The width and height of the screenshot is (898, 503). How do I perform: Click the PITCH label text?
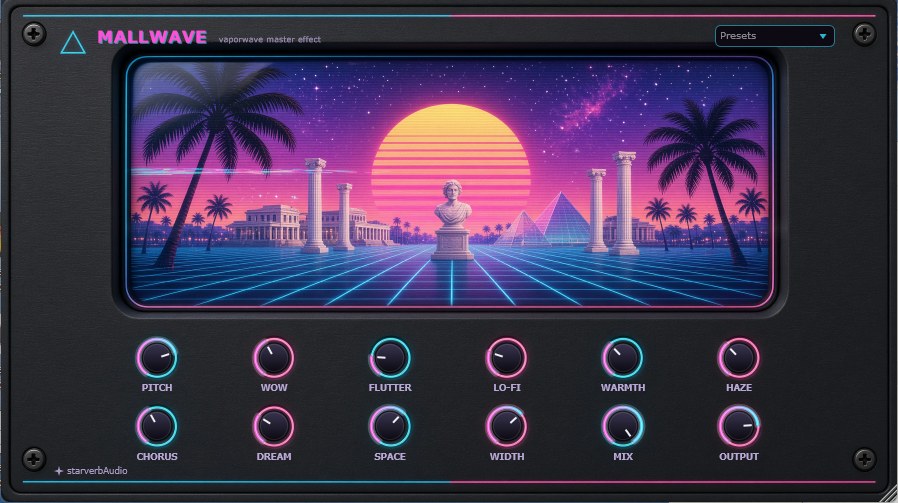click(x=157, y=388)
